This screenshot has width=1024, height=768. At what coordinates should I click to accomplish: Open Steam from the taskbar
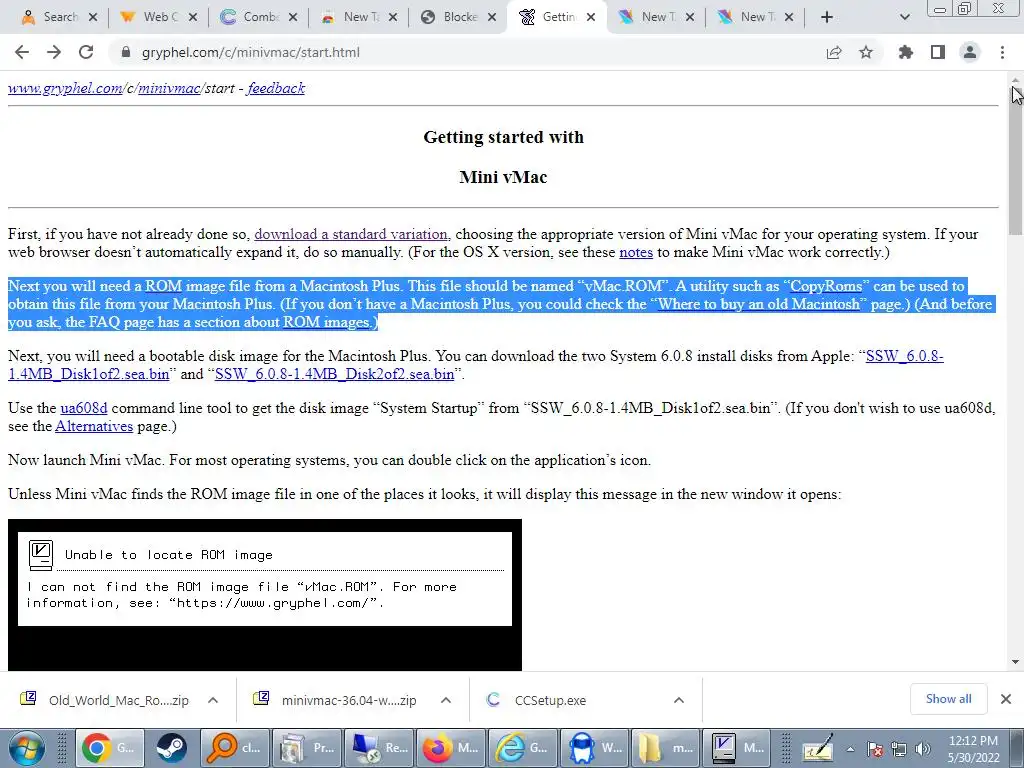point(171,748)
